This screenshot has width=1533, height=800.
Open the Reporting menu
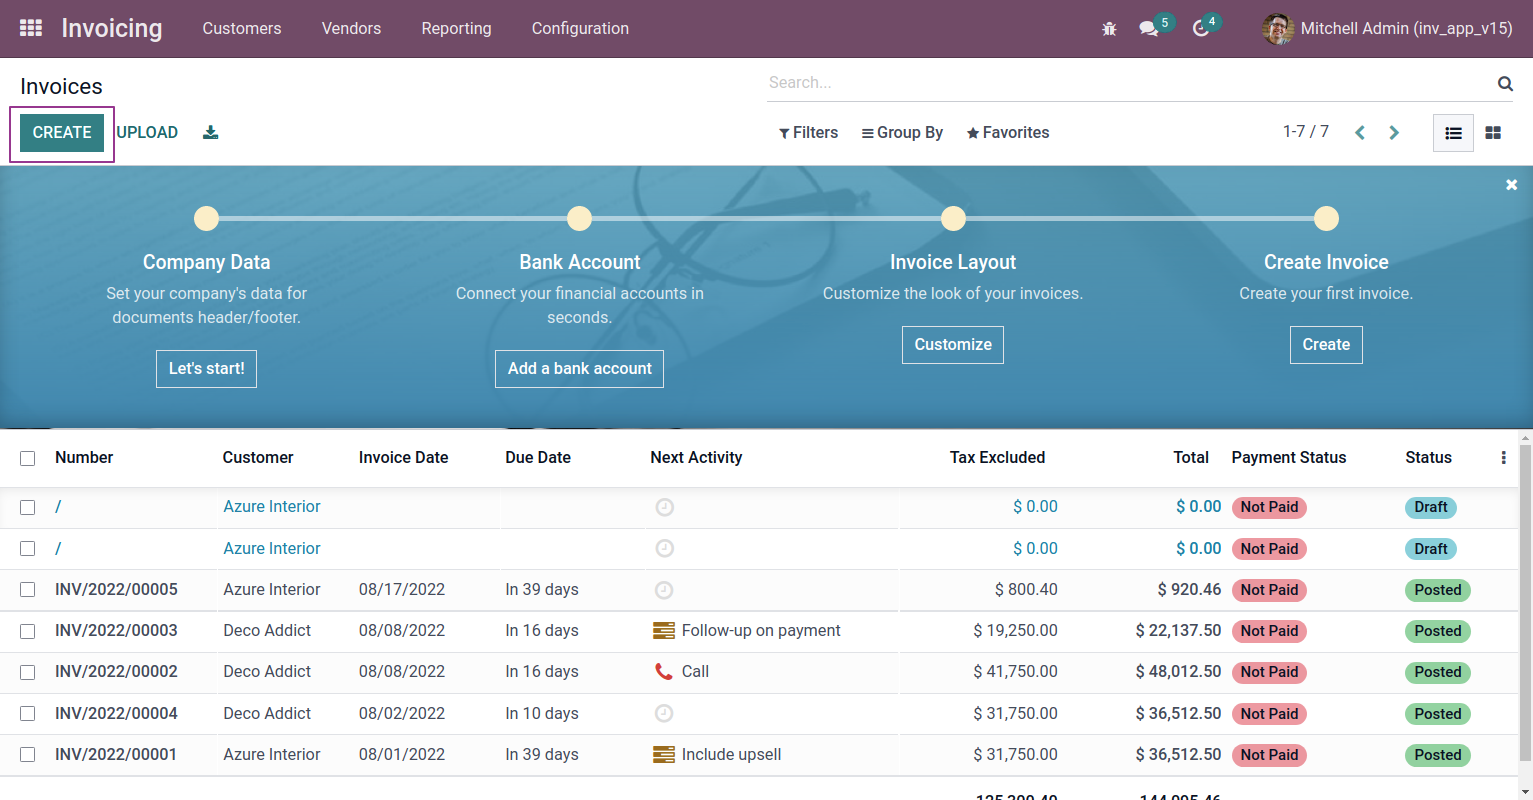tap(456, 29)
